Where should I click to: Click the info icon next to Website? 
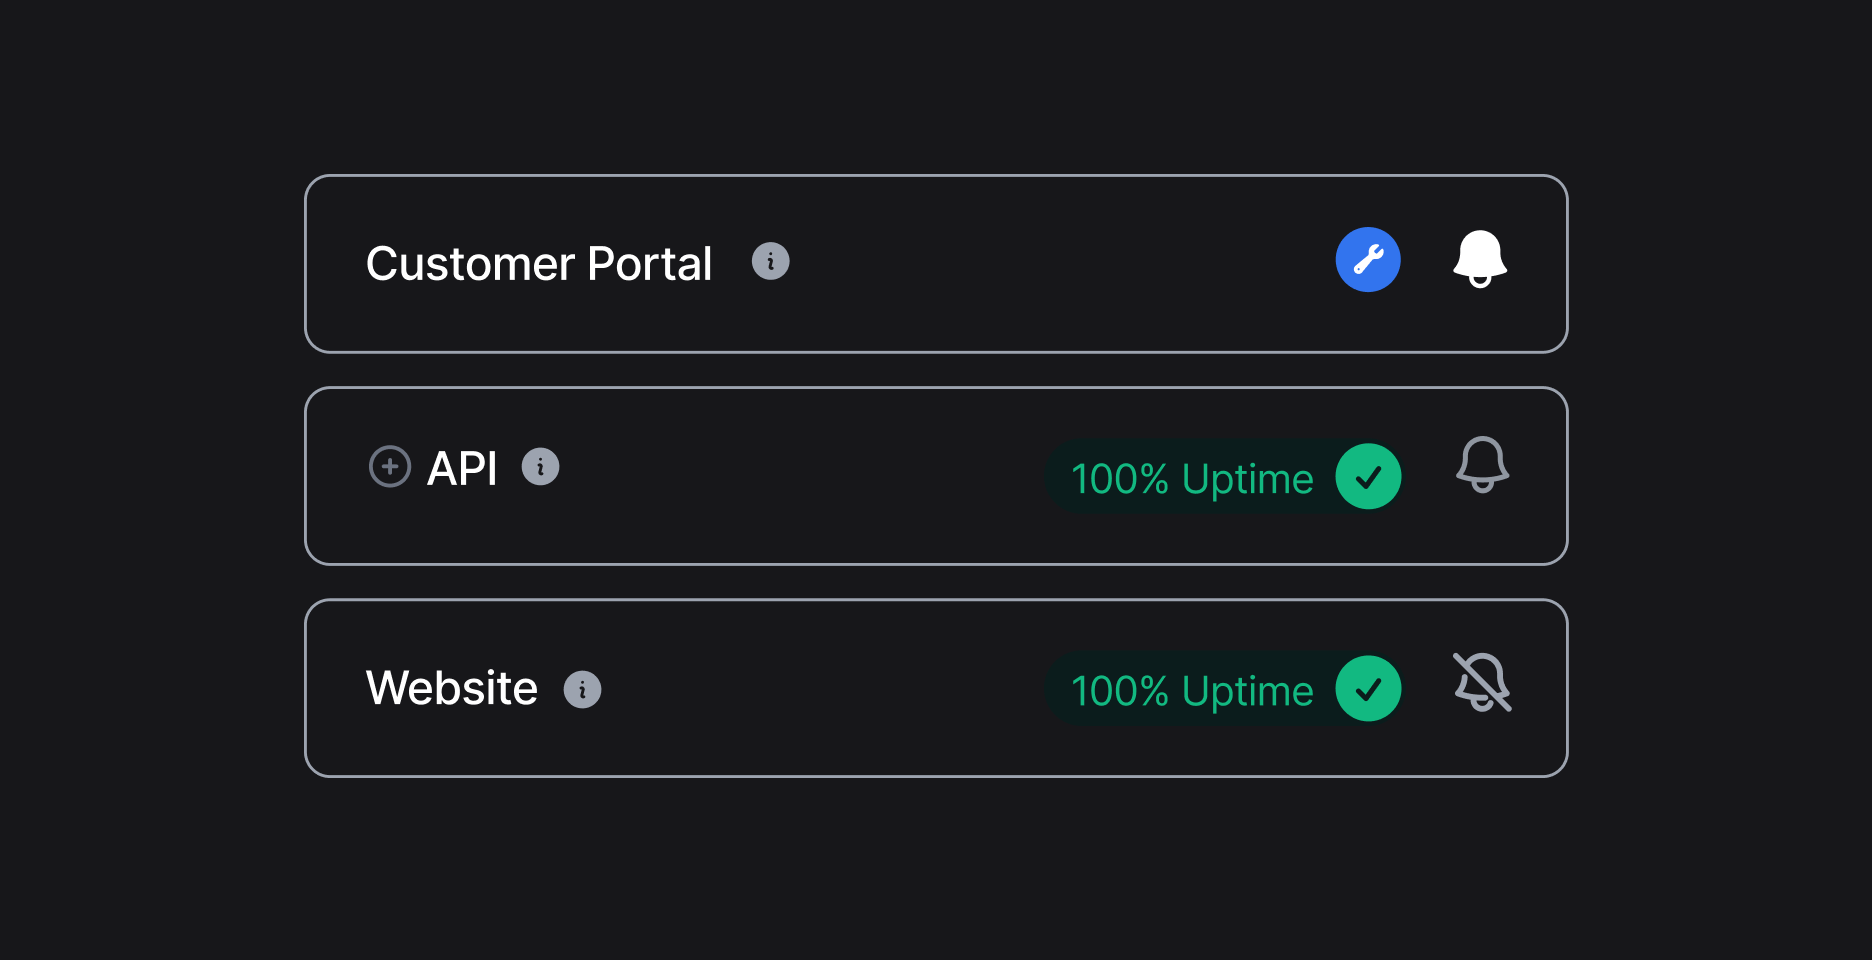pos(583,688)
